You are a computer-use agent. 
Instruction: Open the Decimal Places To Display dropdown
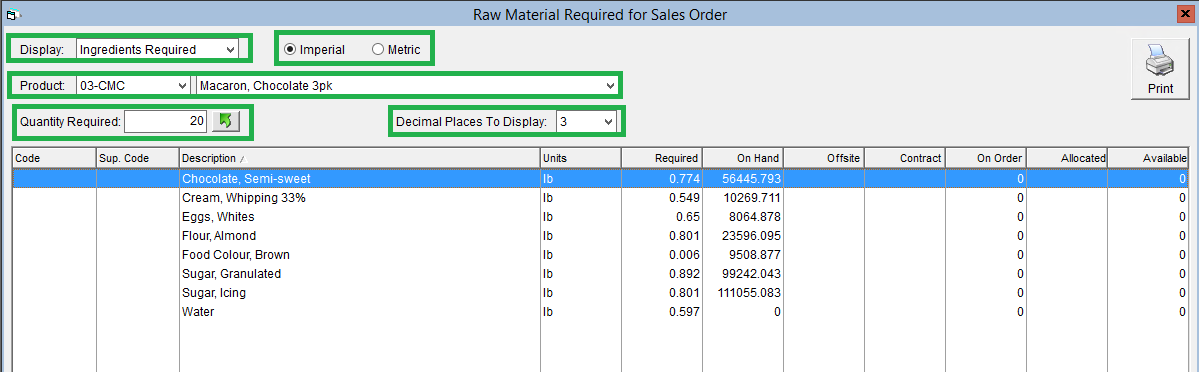tap(586, 122)
